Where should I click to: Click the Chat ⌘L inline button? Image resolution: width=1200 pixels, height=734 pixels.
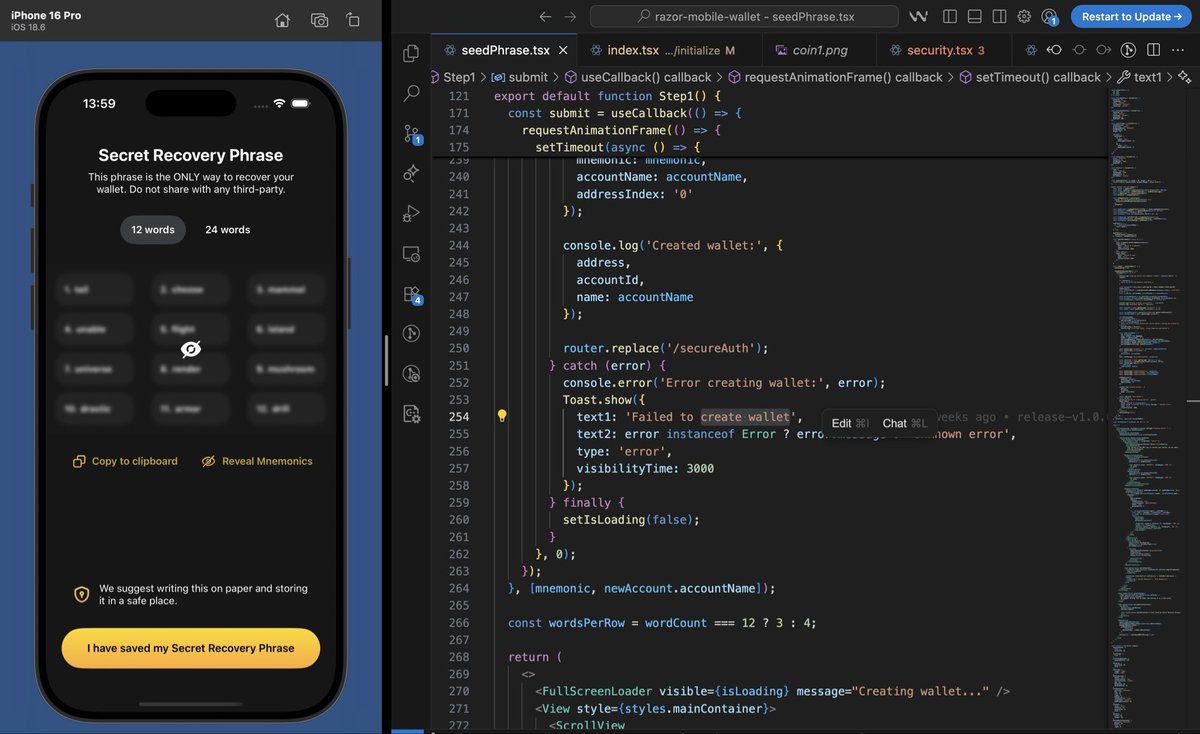click(x=905, y=423)
